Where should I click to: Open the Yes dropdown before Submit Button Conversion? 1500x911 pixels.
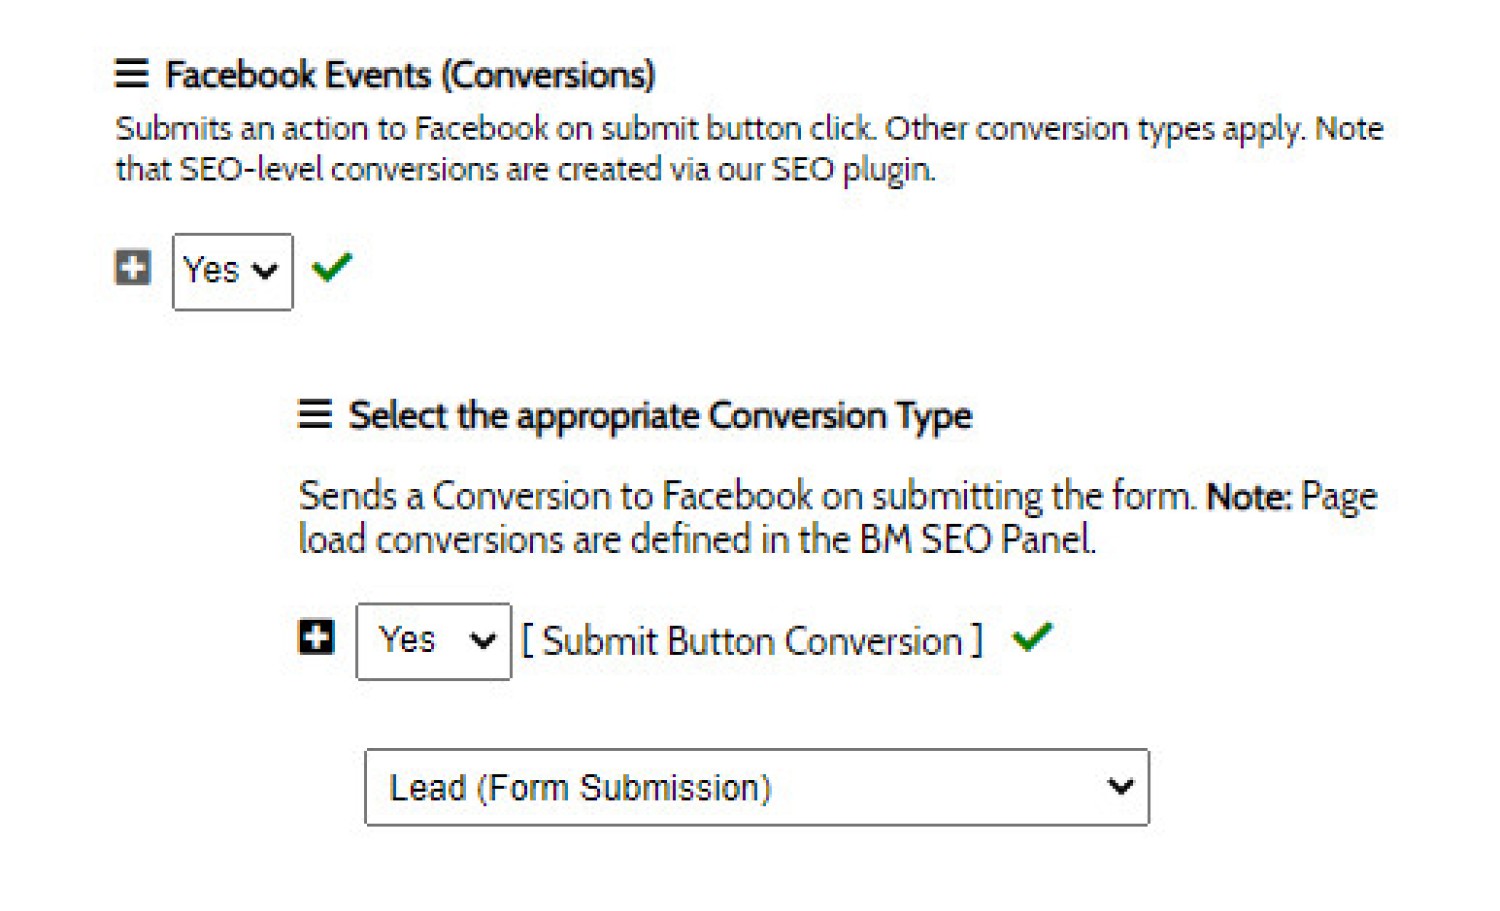point(434,642)
